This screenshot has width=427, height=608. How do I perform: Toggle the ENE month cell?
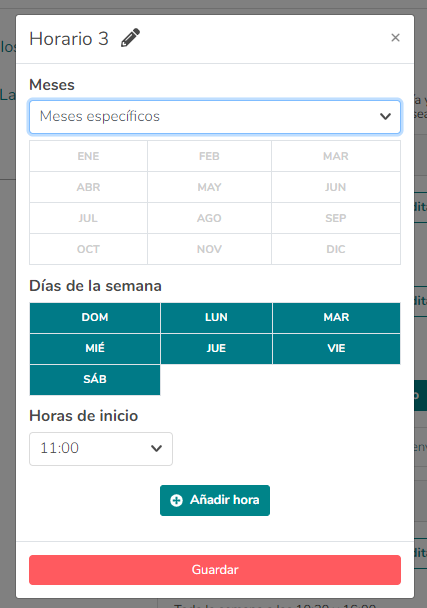88,156
